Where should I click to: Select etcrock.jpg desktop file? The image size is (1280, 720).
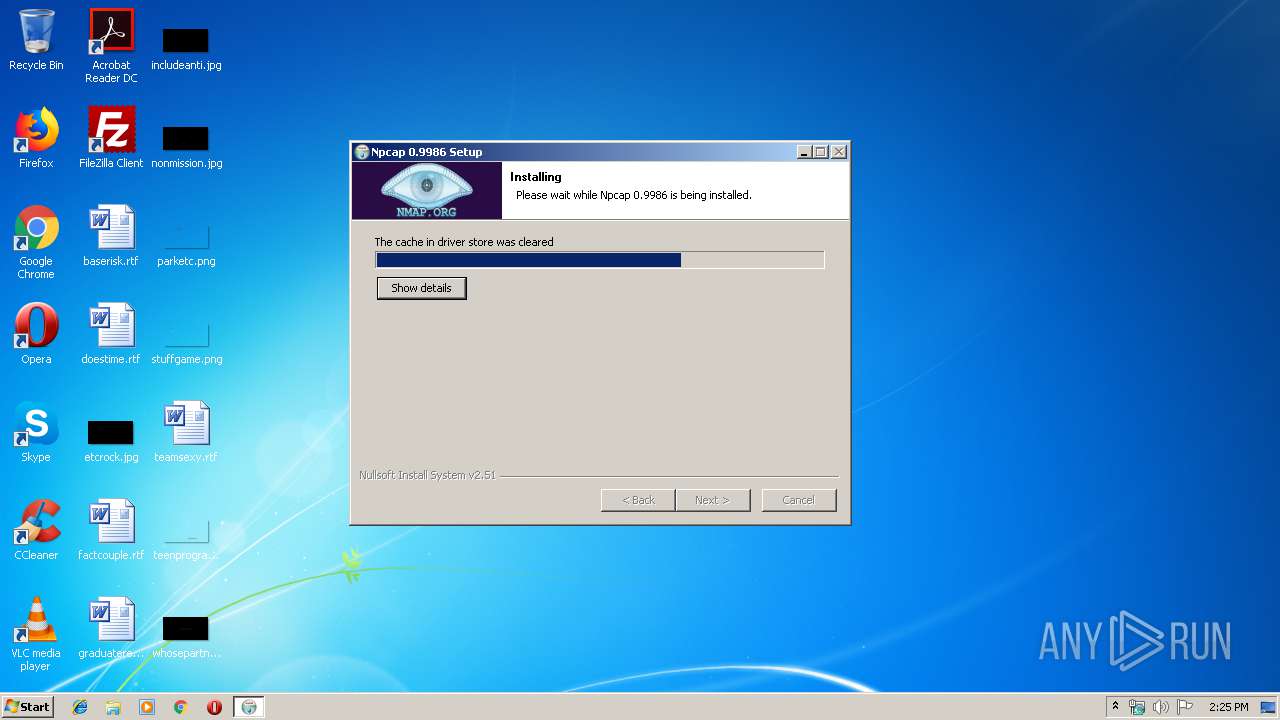click(111, 440)
